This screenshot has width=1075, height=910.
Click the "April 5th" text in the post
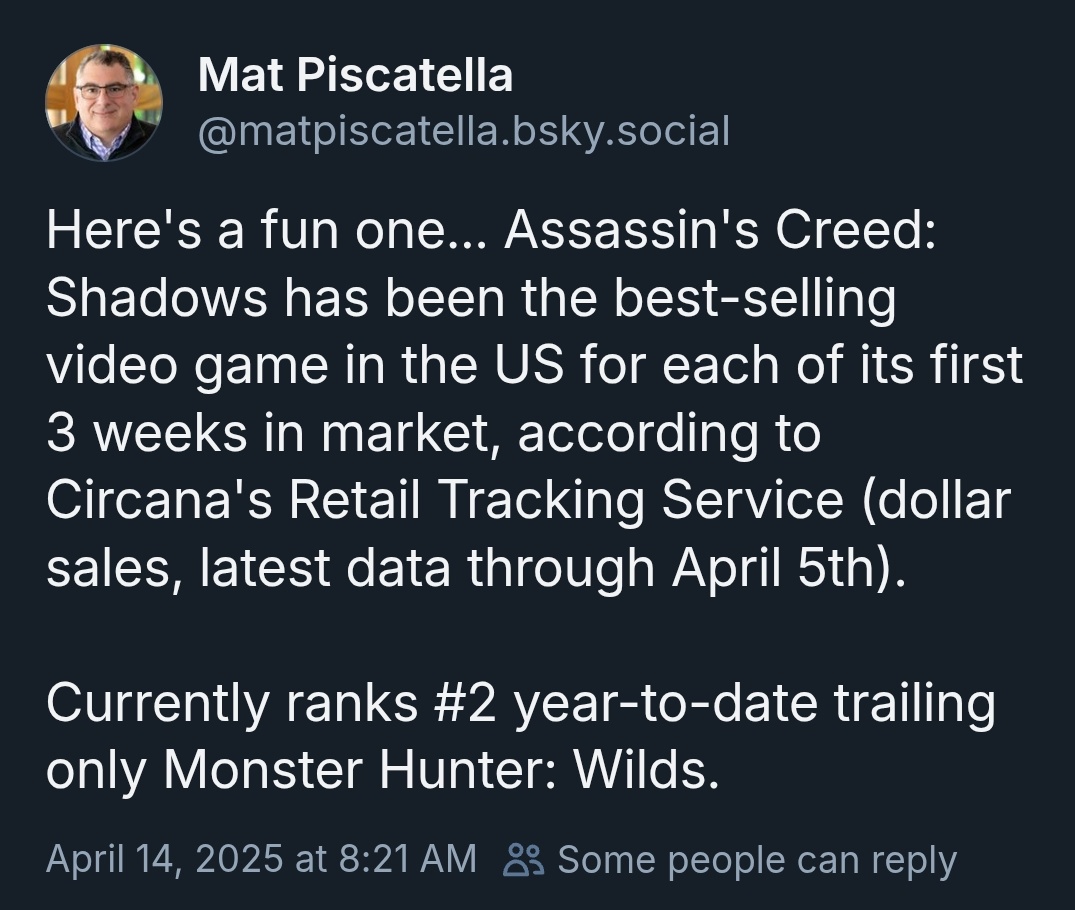[x=774, y=568]
